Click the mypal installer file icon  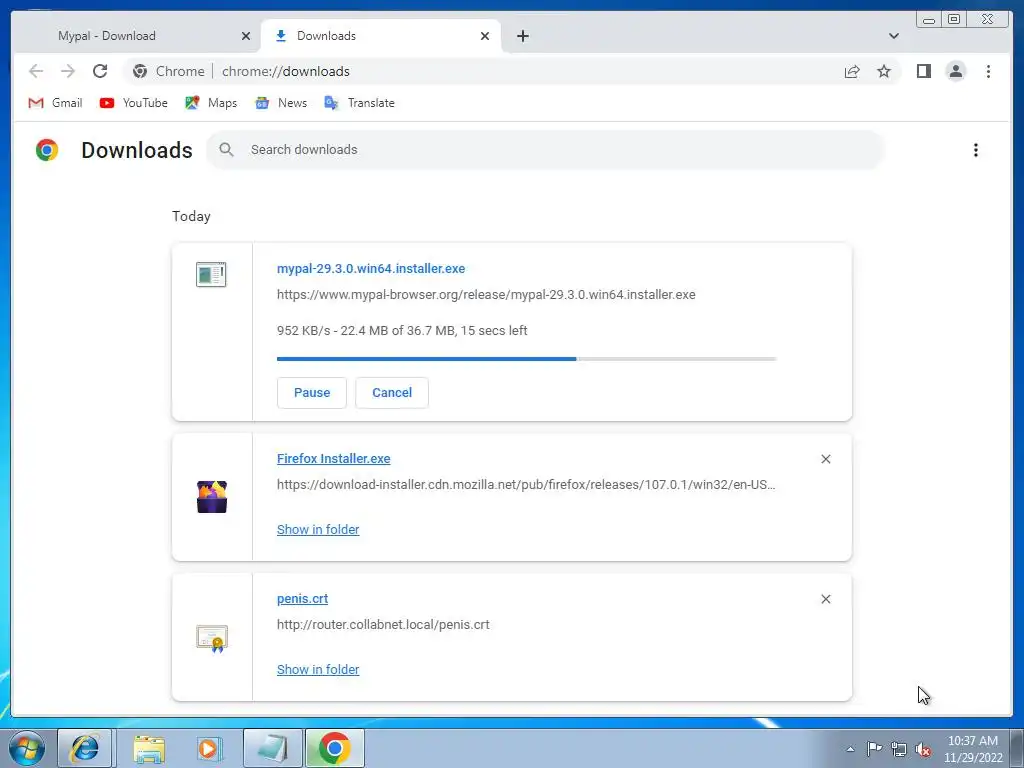(x=211, y=274)
